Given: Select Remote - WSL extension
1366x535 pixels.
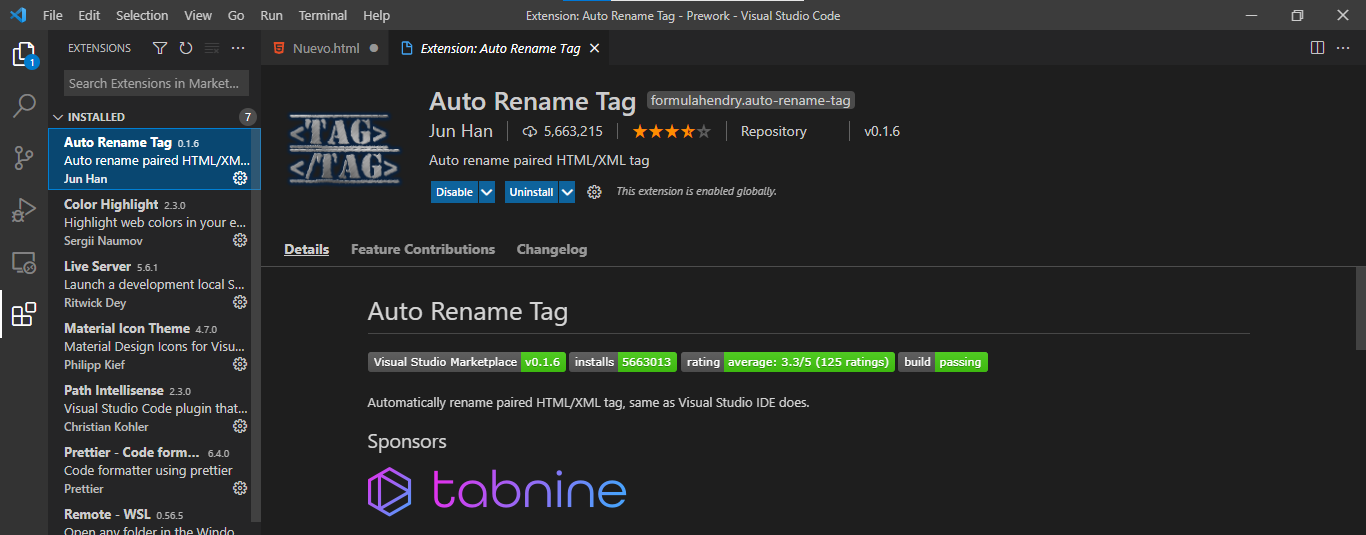Looking at the screenshot, I should point(154,519).
